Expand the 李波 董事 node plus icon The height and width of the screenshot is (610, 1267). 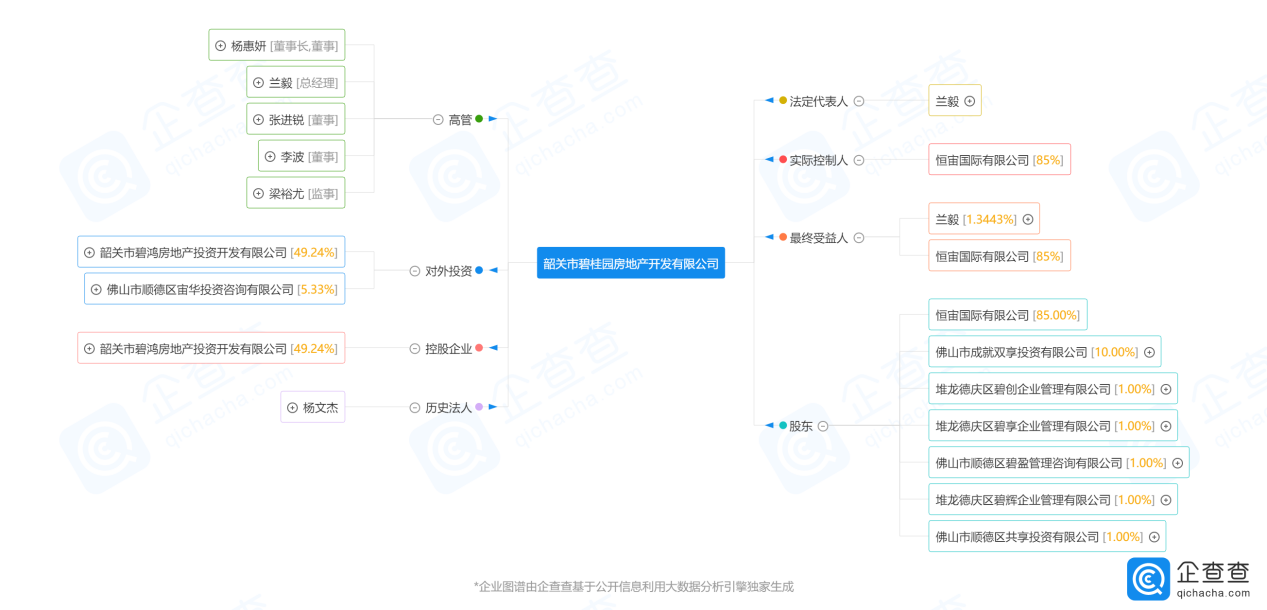tap(271, 157)
